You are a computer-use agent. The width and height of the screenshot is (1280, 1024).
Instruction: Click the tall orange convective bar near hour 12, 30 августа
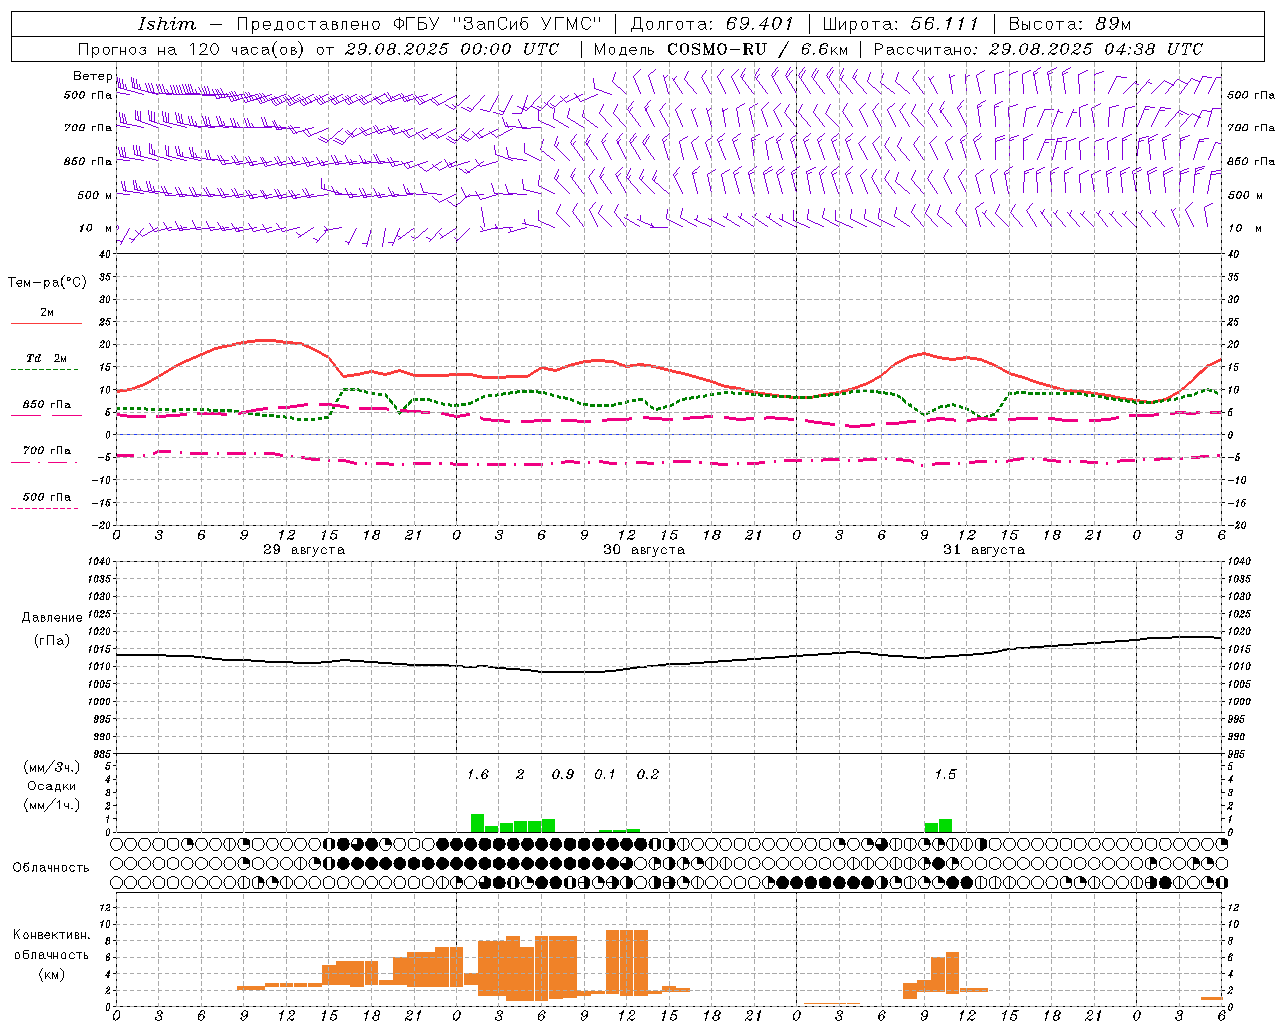click(627, 962)
